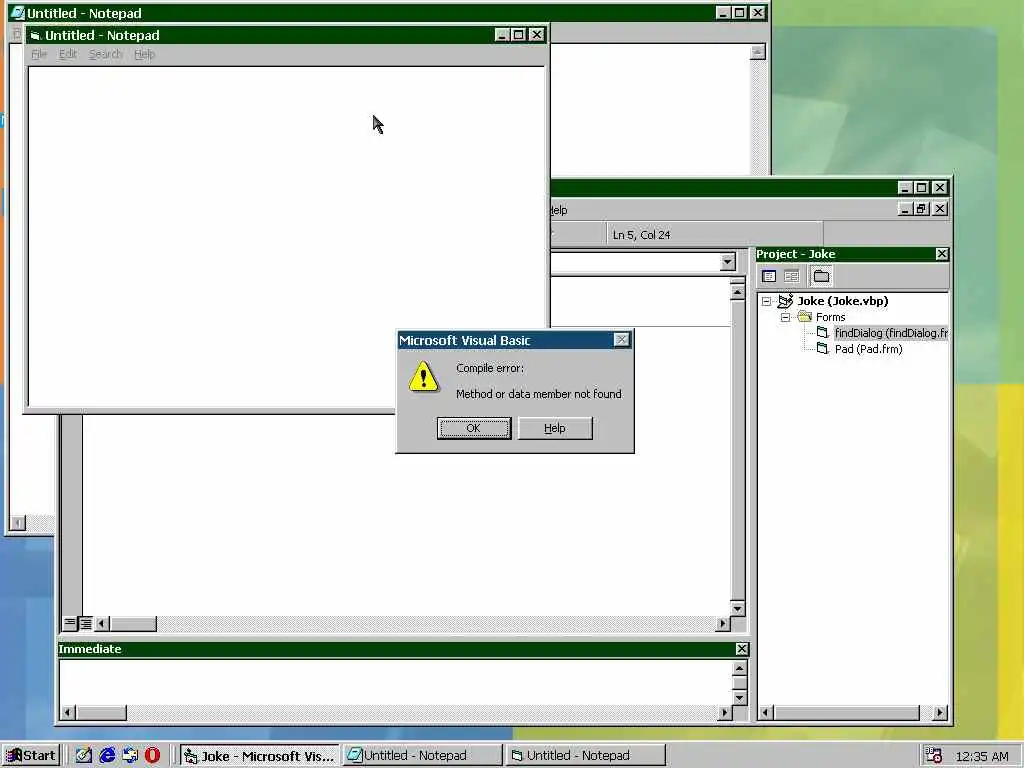Open the Visual Basic Help menu
The image size is (1024, 768).
559,210
